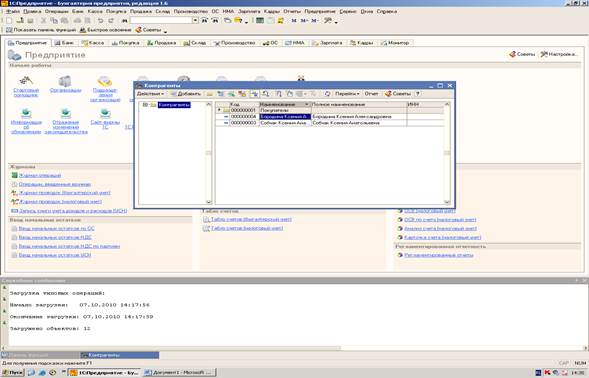Select row with code 000000003 Собчак
This screenshot has width=589, height=378.
pos(331,123)
